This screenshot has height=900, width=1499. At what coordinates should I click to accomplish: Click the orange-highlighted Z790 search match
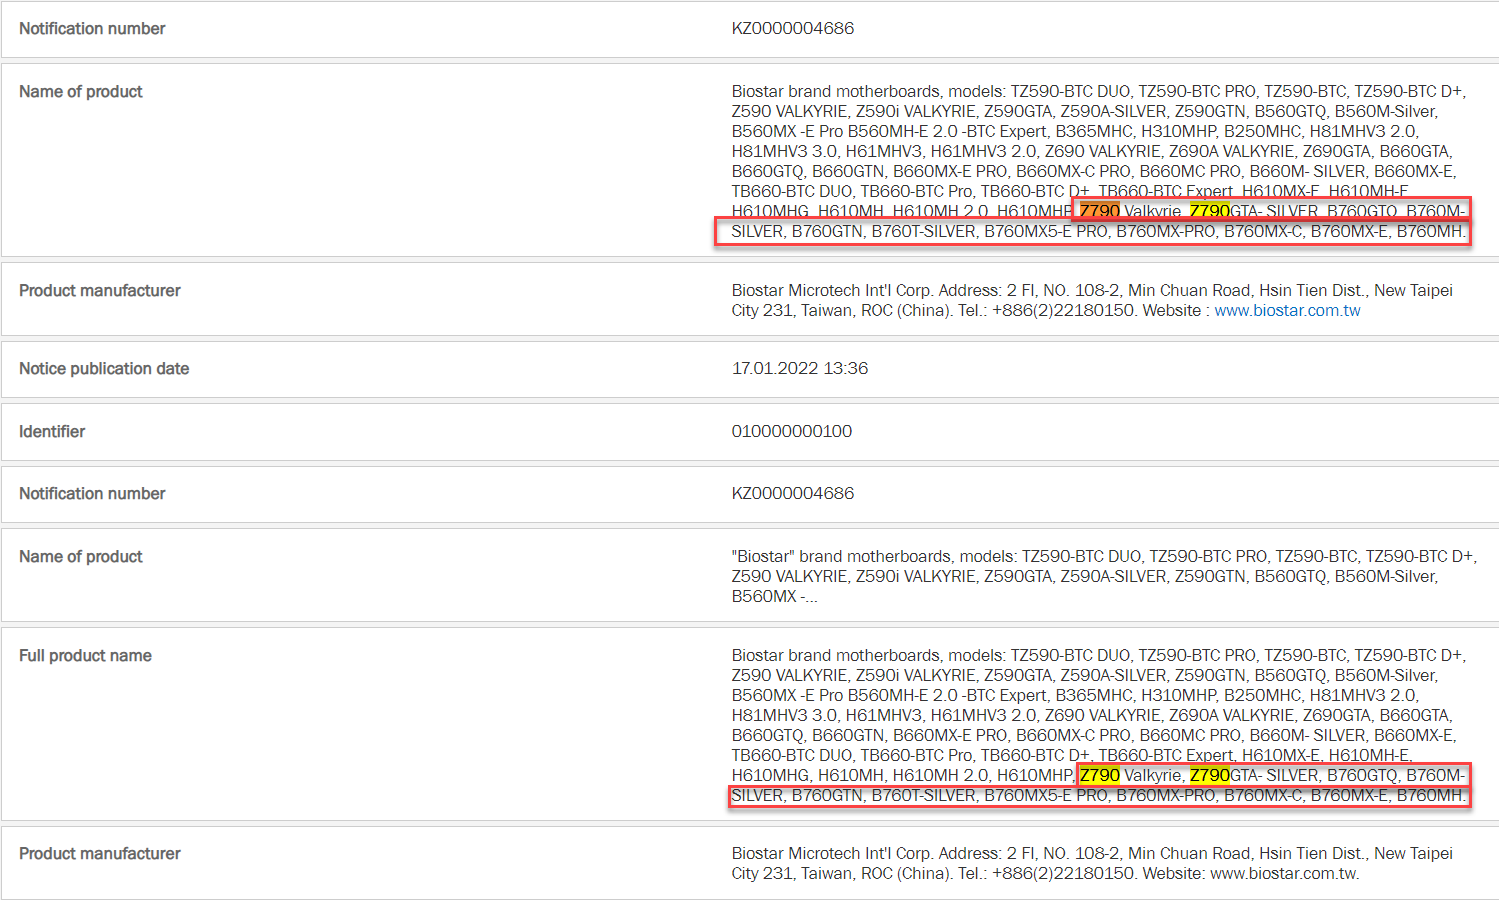1099,211
